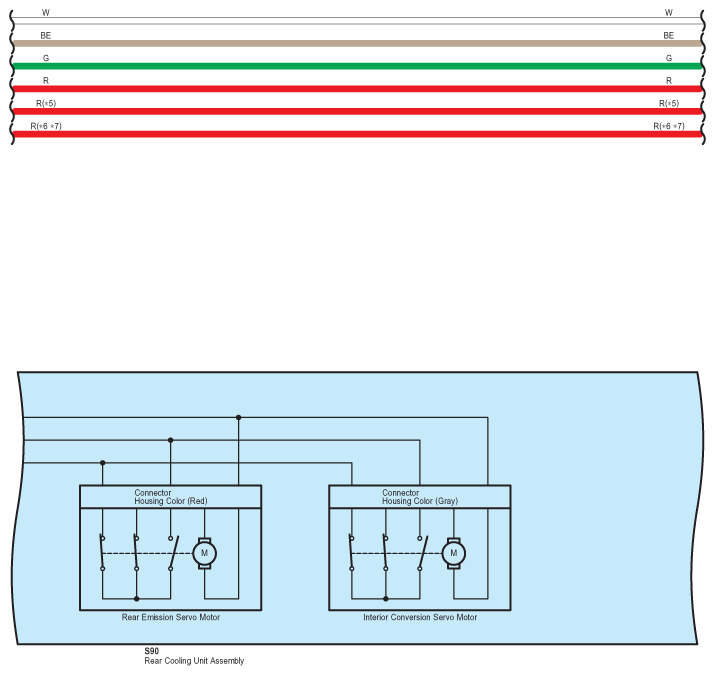Select the Connector Housing Color (Gray) header

(x=419, y=497)
